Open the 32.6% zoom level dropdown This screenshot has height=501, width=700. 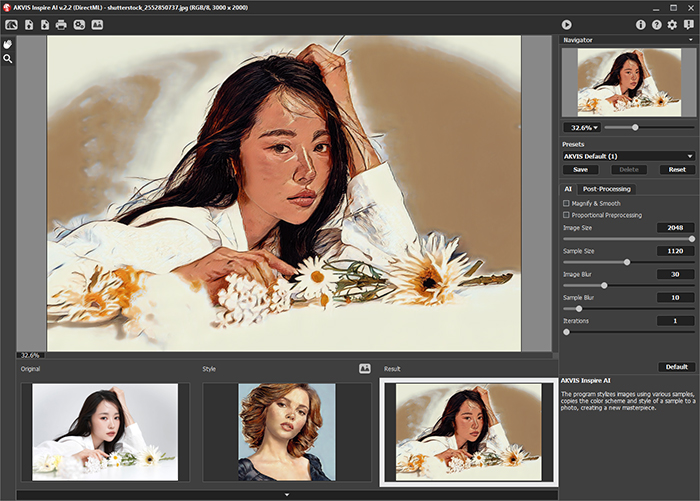pyautogui.click(x=582, y=128)
